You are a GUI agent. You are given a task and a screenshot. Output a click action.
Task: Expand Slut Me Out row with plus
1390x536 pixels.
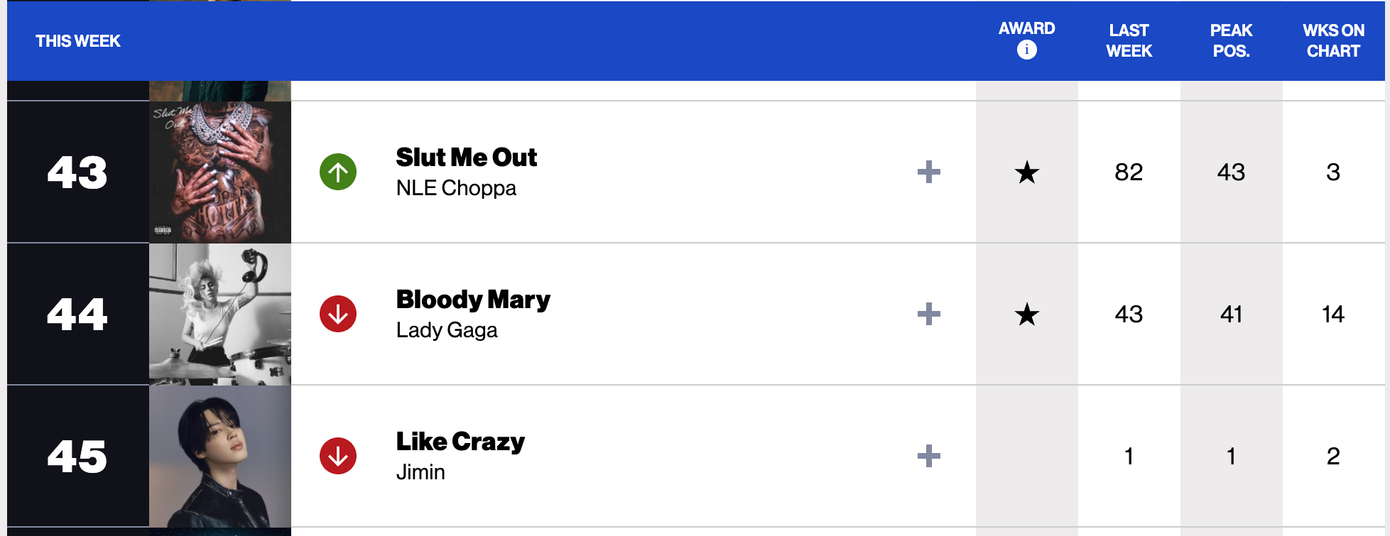929,172
